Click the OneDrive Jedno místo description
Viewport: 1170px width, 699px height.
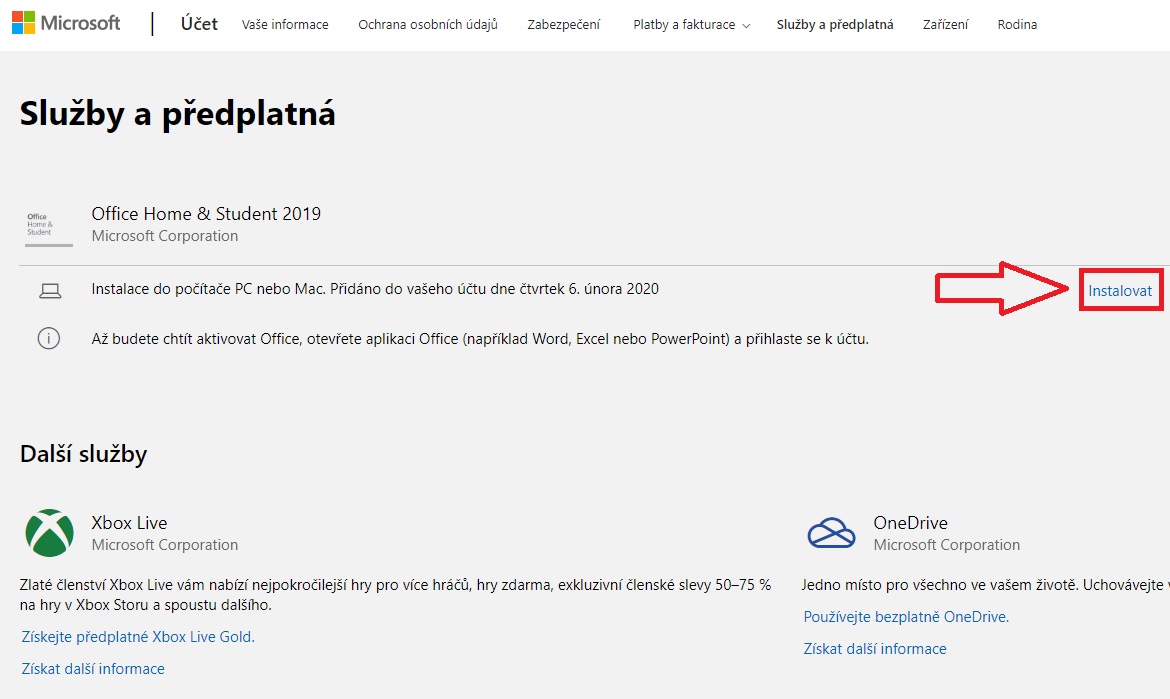click(986, 585)
